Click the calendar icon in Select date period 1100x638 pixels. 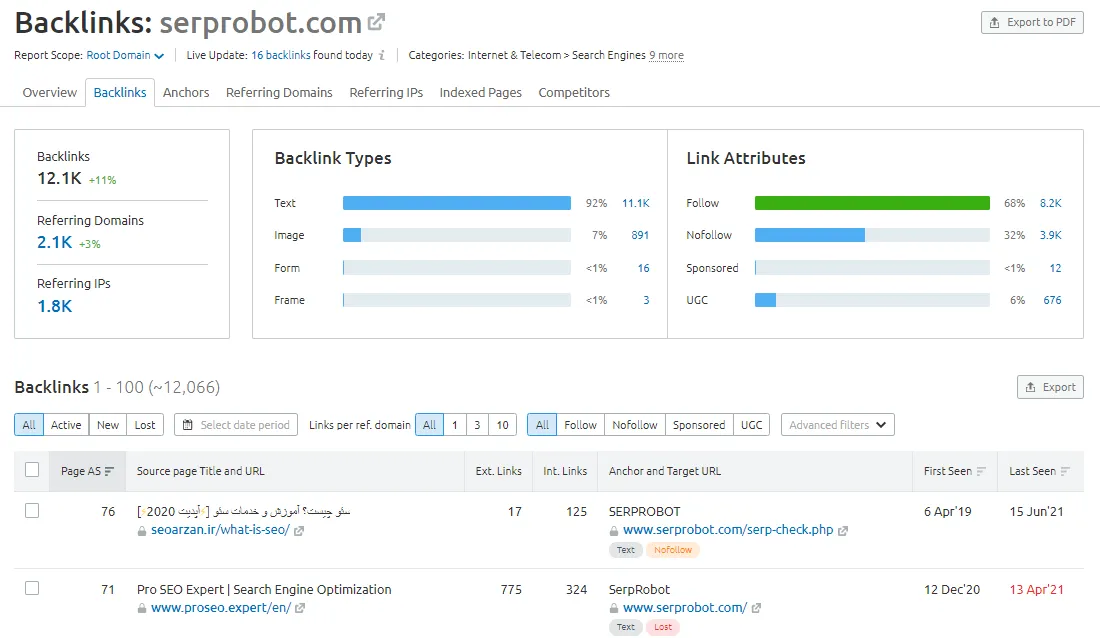tap(187, 425)
